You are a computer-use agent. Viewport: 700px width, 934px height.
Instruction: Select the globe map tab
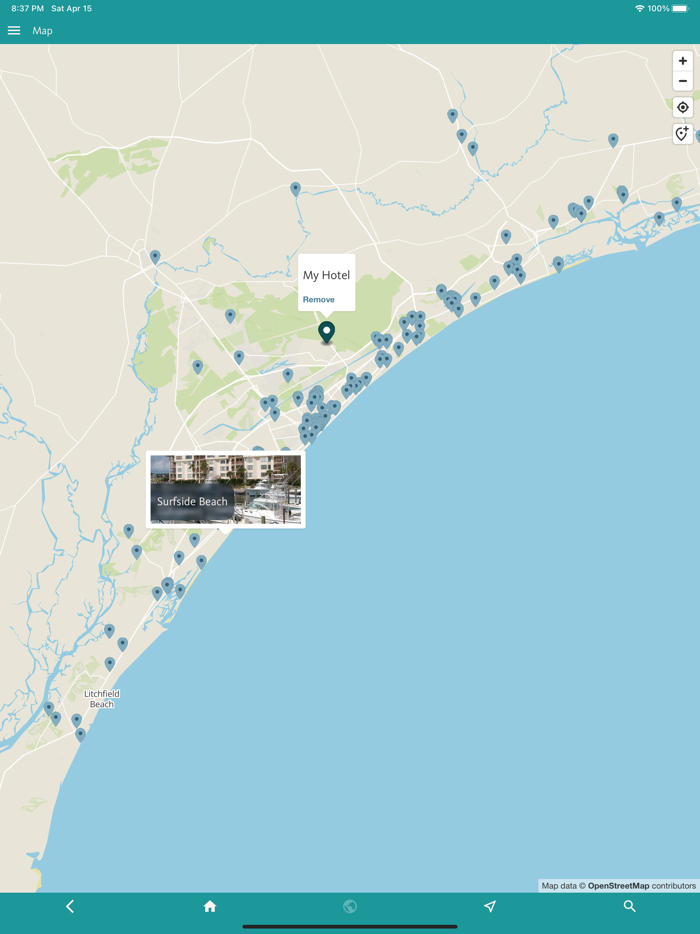(x=350, y=906)
